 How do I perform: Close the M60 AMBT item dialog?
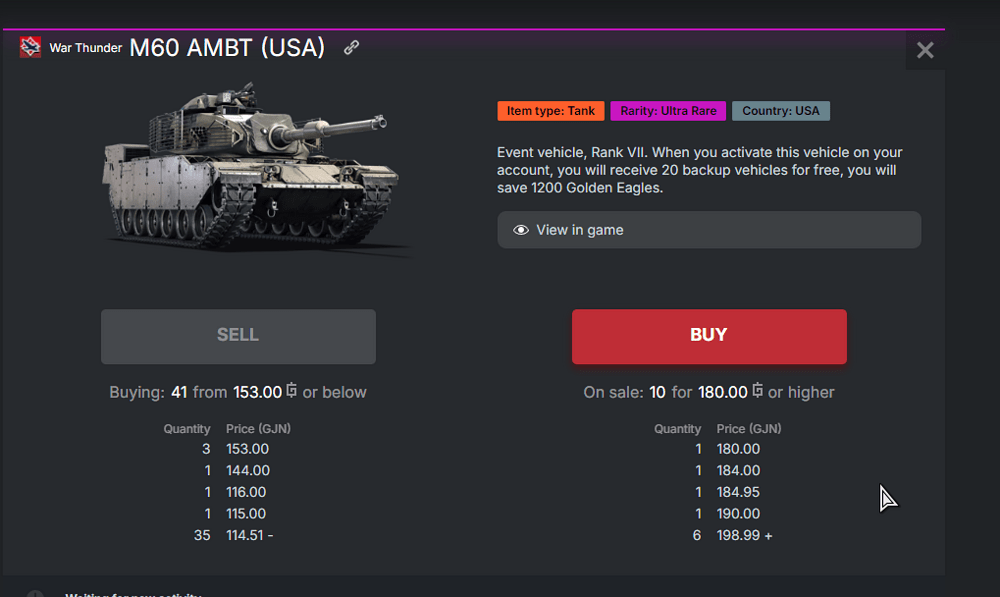point(925,50)
